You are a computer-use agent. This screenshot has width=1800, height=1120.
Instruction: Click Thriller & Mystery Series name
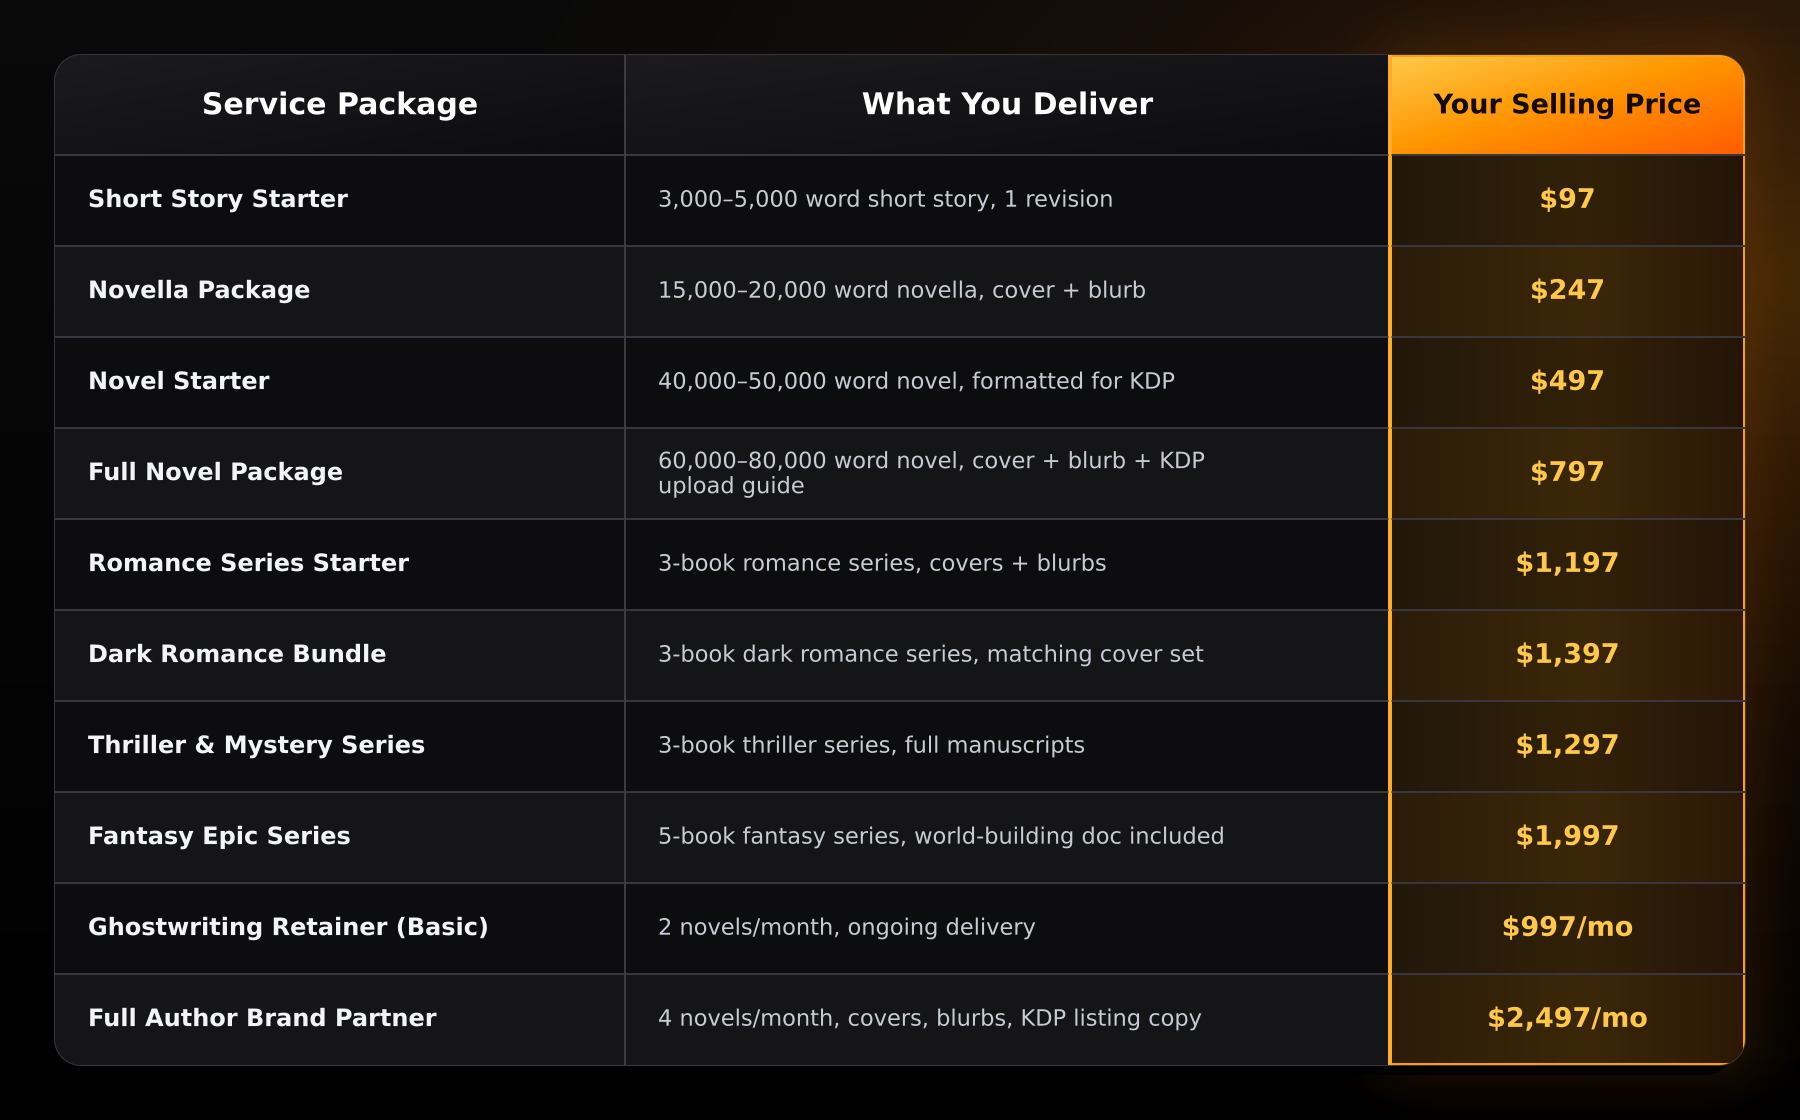click(x=256, y=745)
